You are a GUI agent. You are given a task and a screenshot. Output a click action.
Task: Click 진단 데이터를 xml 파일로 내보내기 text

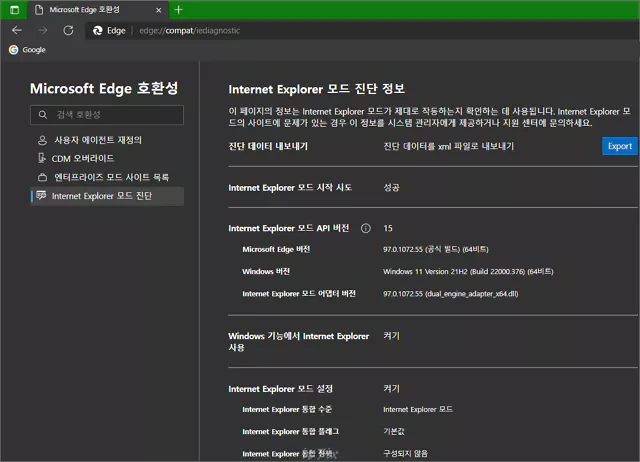click(x=449, y=146)
